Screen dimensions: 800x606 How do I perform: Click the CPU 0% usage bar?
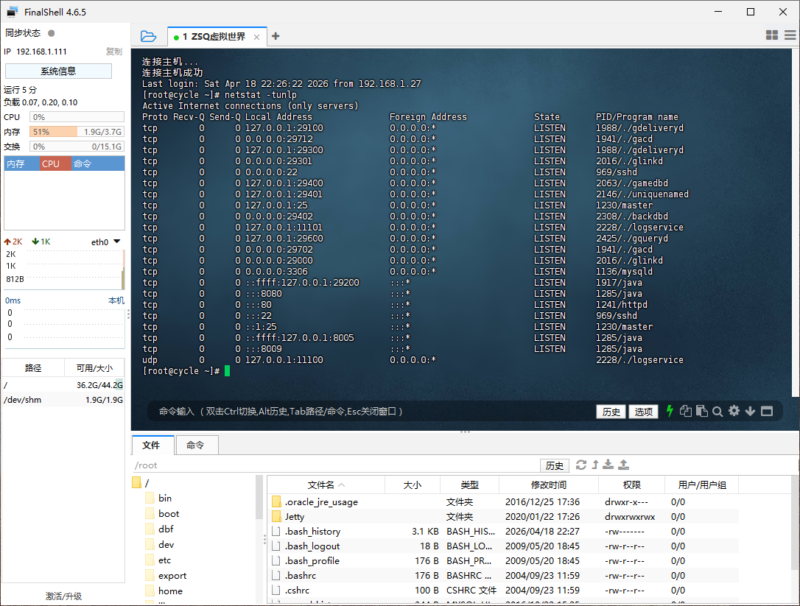77,117
